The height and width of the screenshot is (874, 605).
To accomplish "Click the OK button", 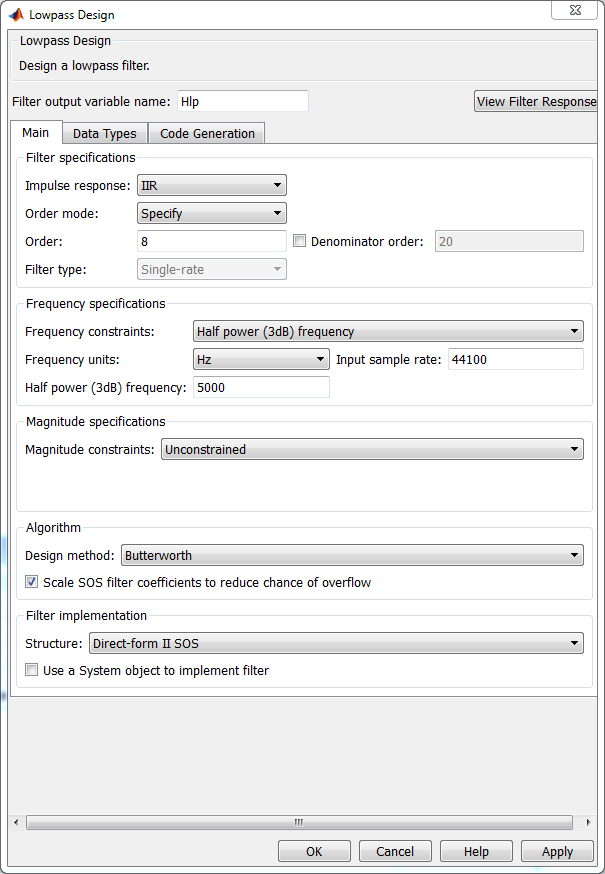I will pos(314,851).
